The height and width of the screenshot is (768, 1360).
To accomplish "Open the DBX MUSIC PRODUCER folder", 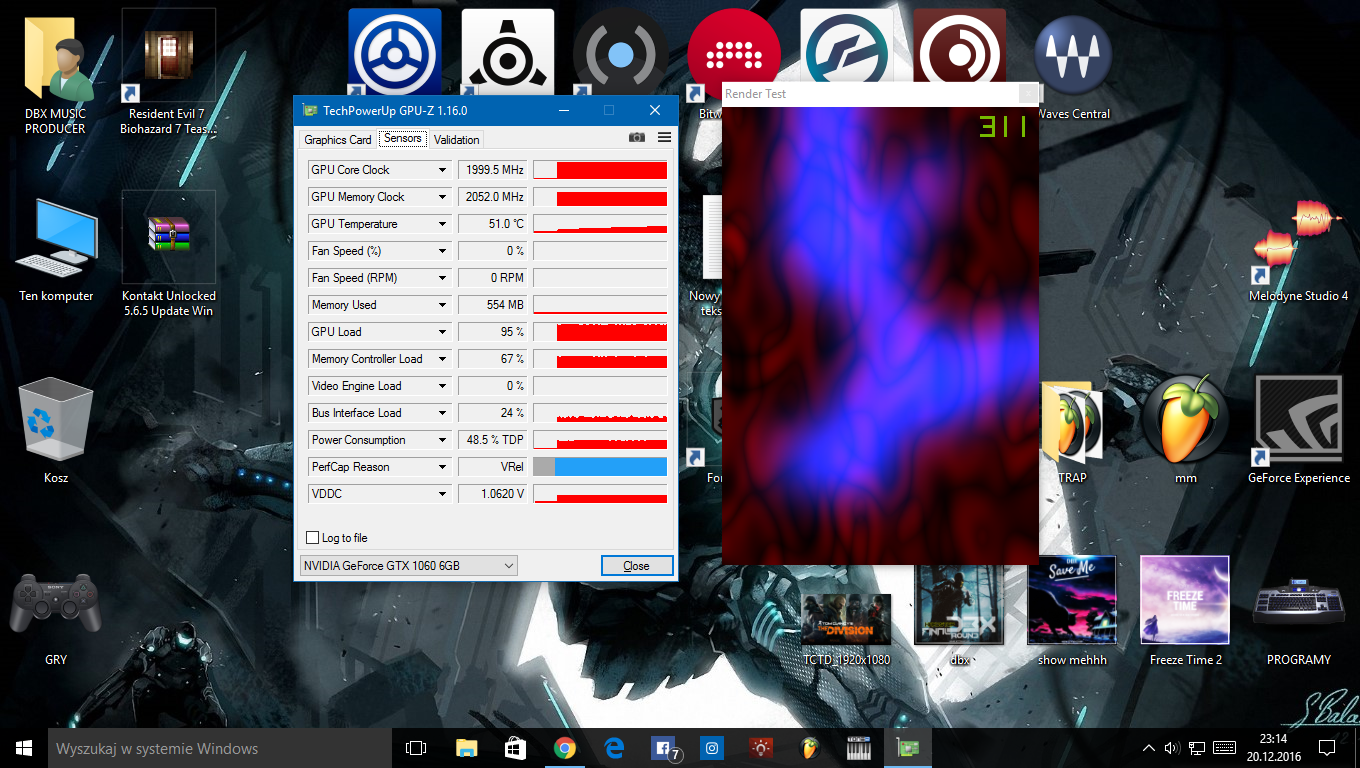I will pyautogui.click(x=56, y=75).
